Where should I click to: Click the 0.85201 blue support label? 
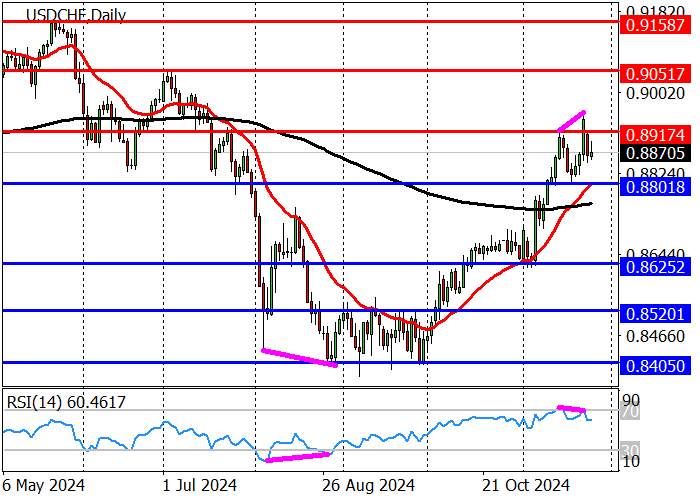[x=655, y=314]
